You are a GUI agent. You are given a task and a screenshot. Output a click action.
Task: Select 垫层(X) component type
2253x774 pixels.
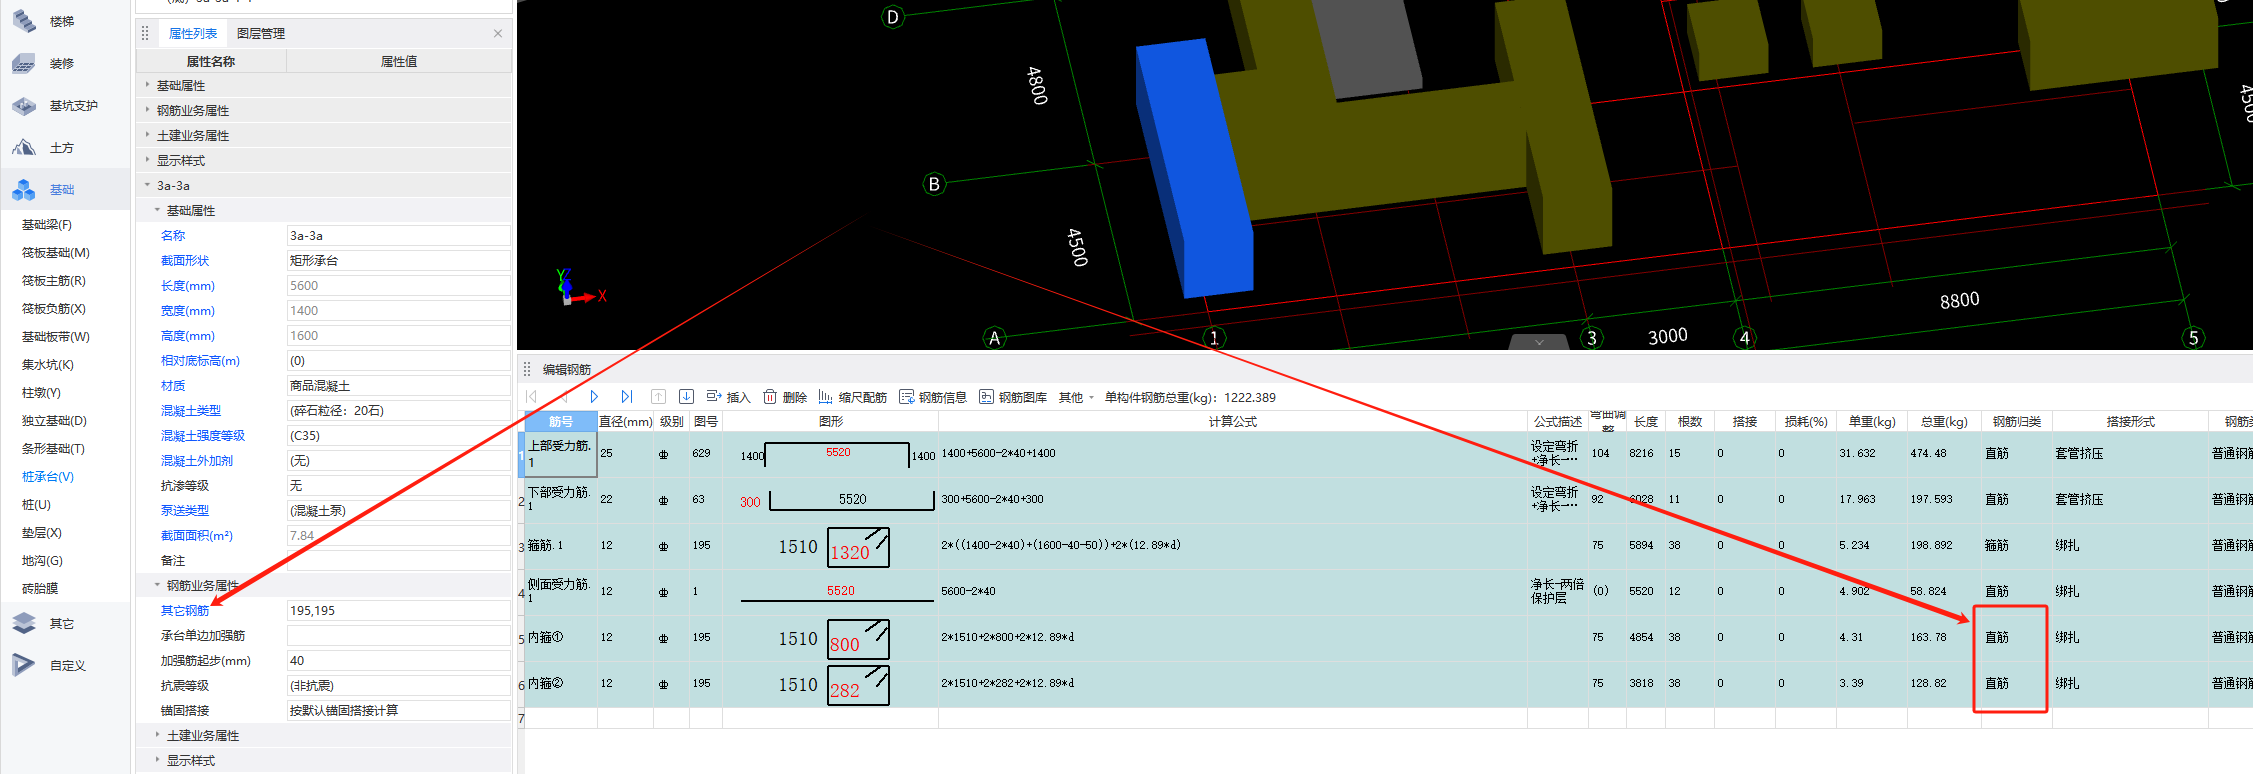tap(41, 533)
